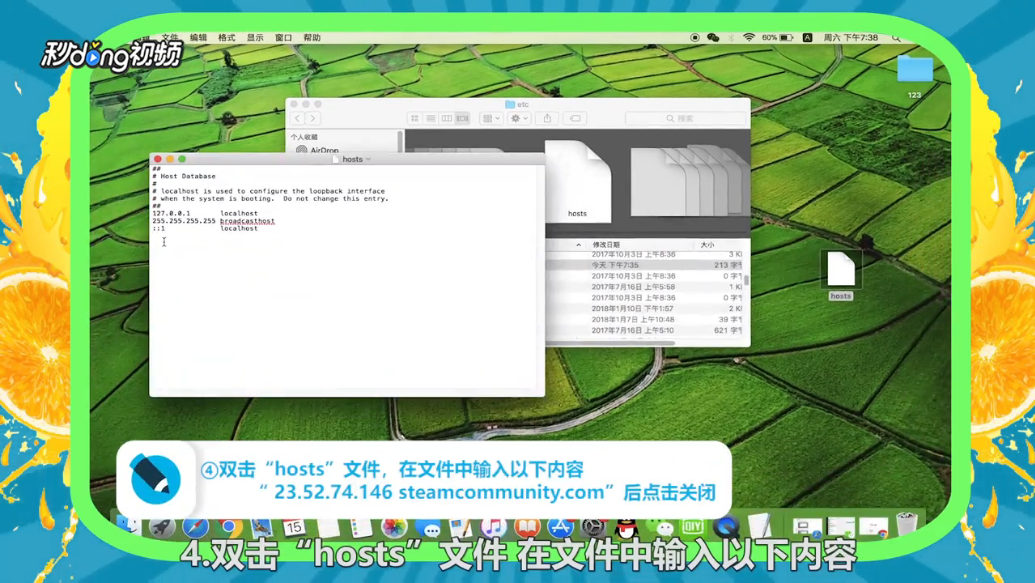
Task: Click the battery 60% status icon
Action: [x=777, y=38]
